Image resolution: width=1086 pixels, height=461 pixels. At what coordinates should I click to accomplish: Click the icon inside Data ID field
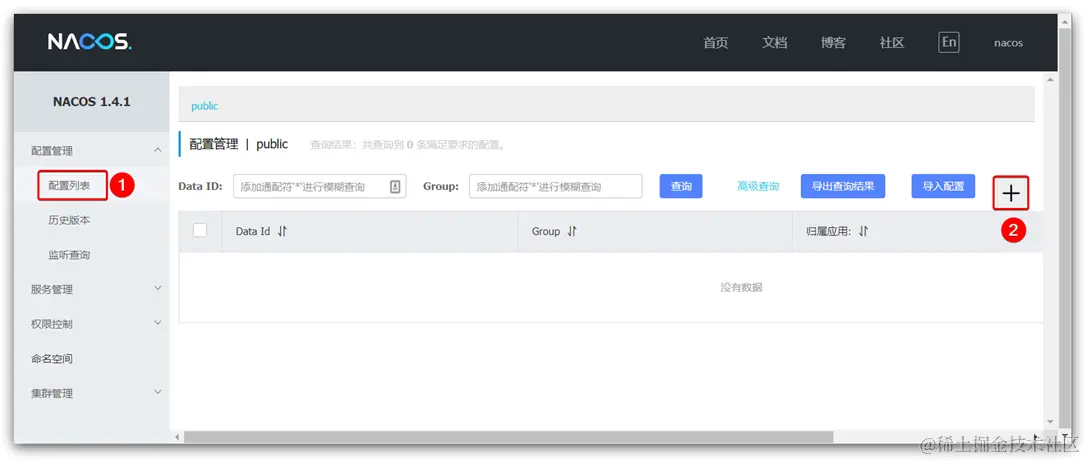click(x=395, y=186)
